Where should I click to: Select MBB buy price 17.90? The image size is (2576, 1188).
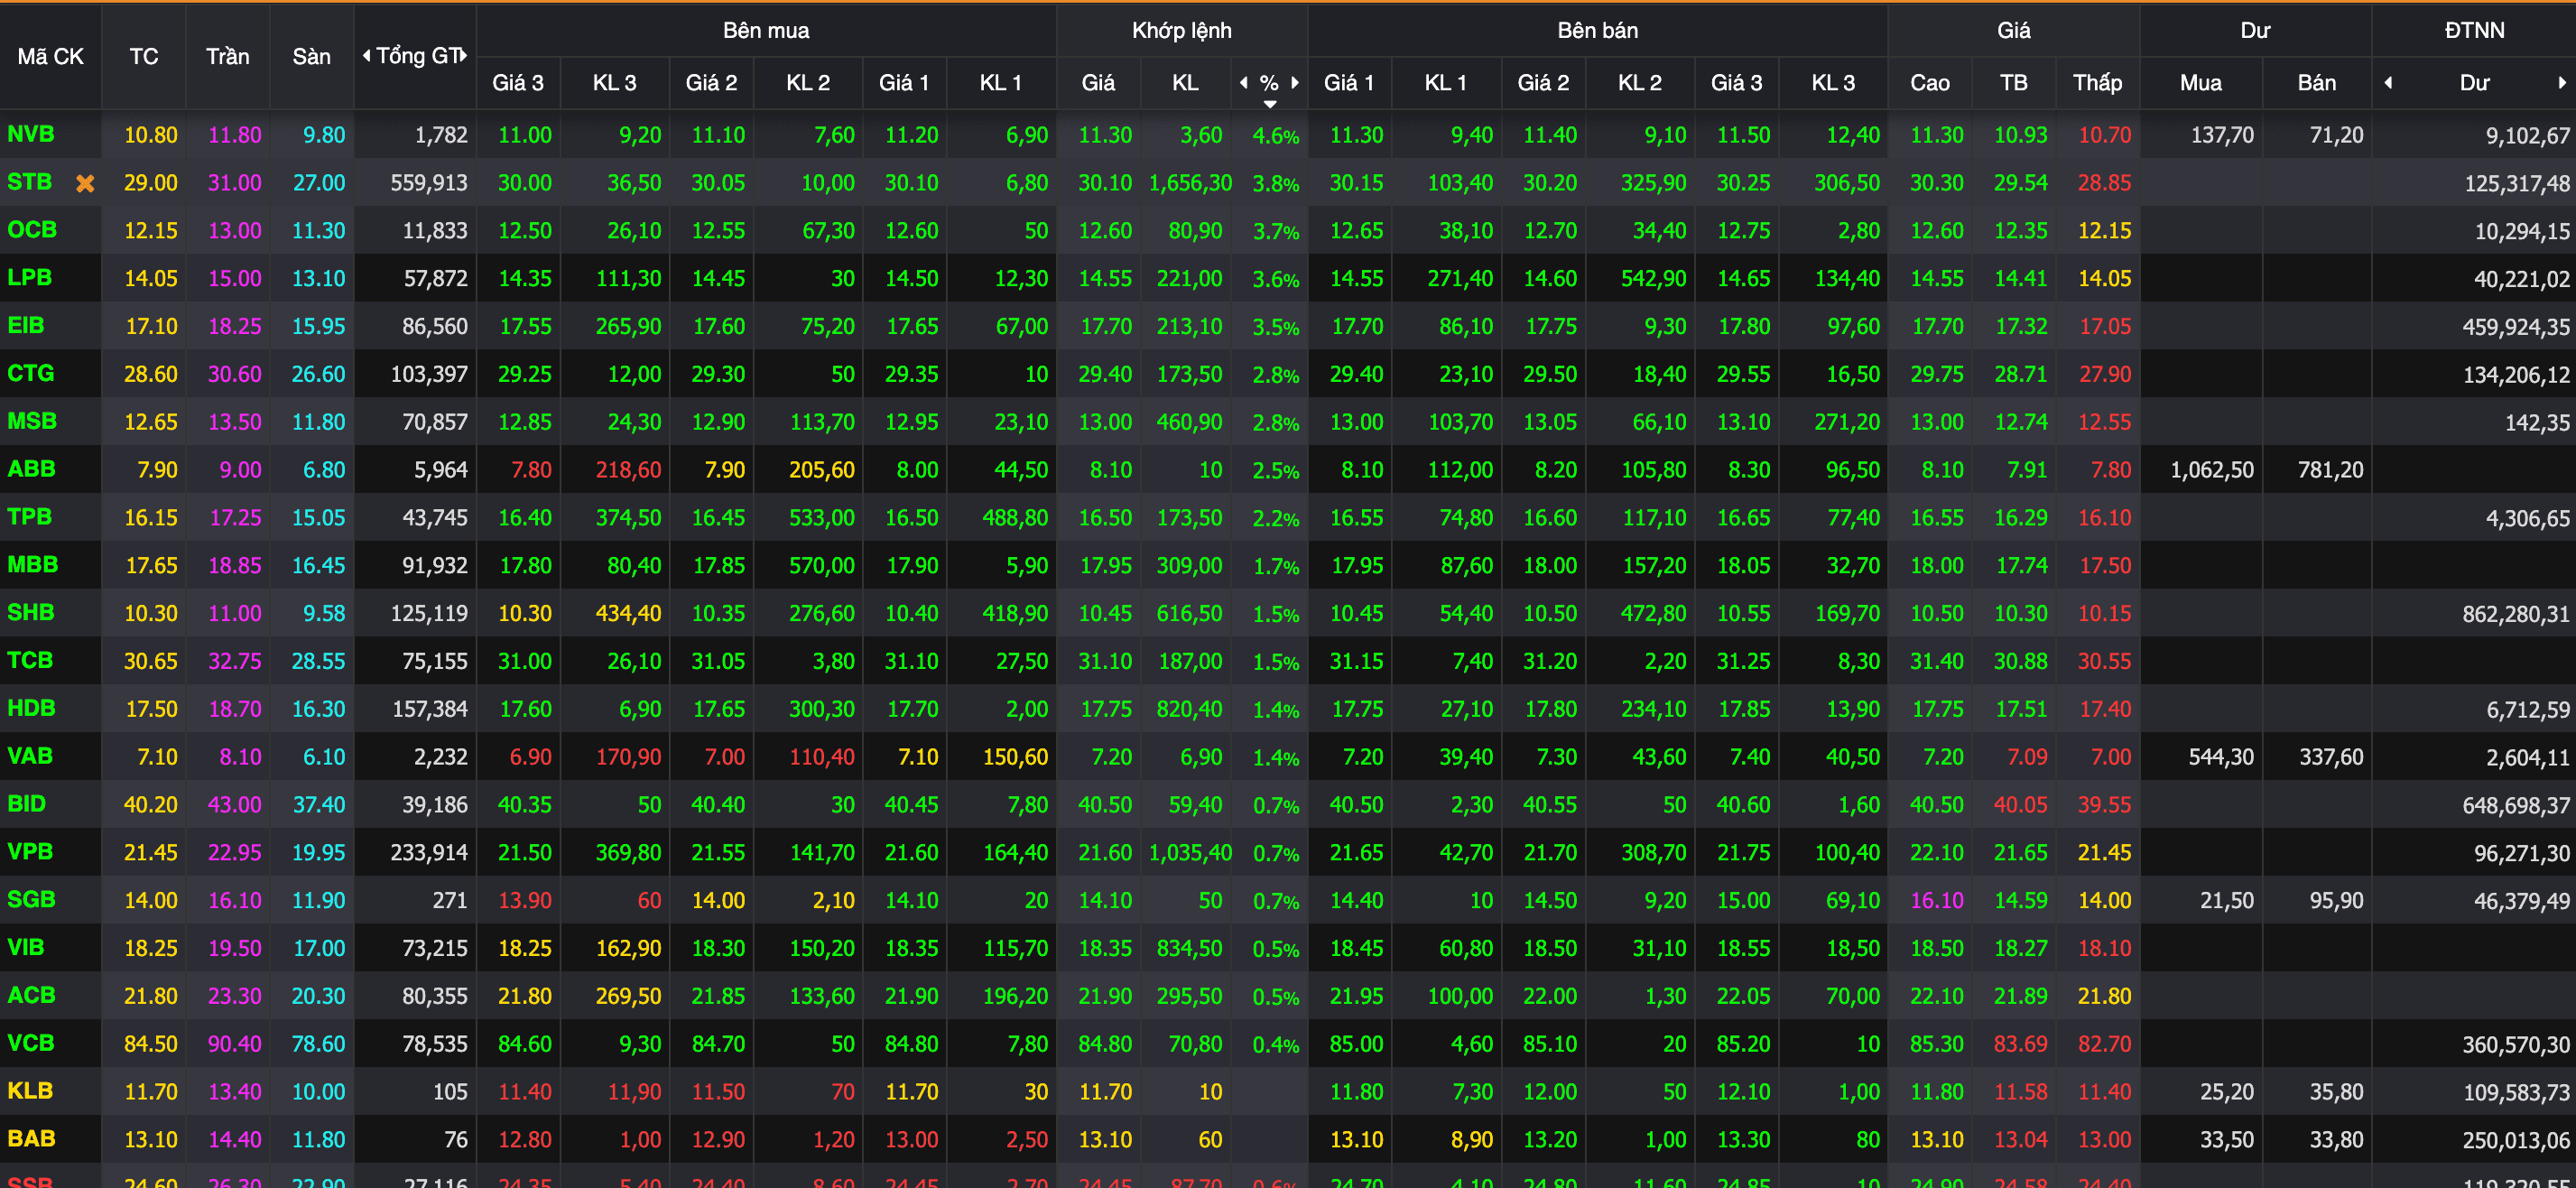click(912, 566)
